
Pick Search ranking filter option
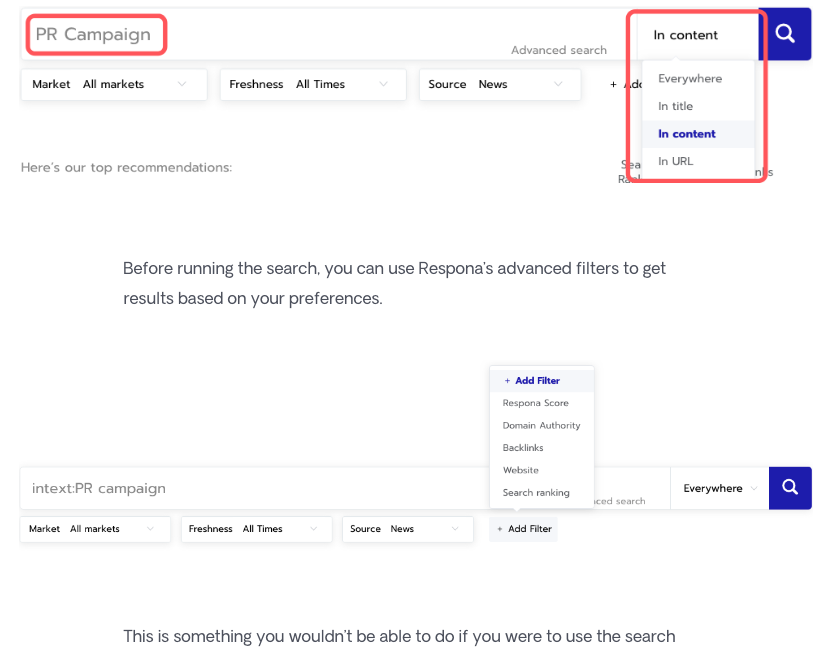[x=536, y=492]
